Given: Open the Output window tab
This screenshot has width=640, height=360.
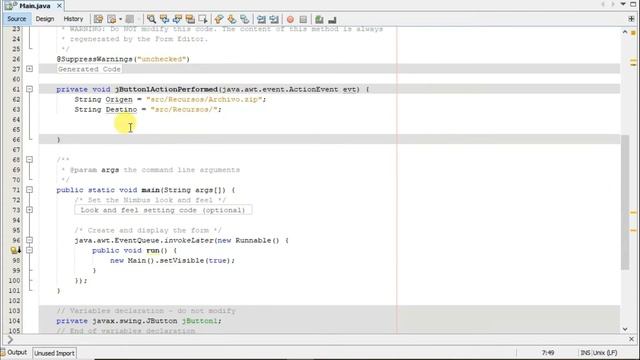Looking at the screenshot, I should point(14,352).
